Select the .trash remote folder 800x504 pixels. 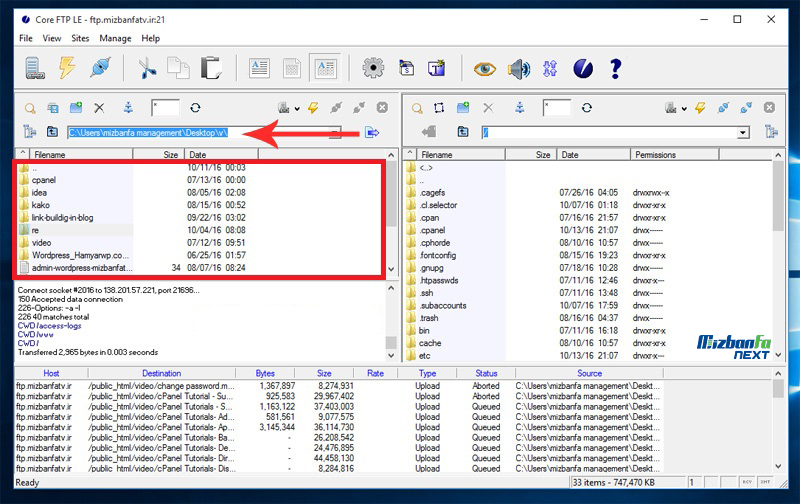click(429, 318)
